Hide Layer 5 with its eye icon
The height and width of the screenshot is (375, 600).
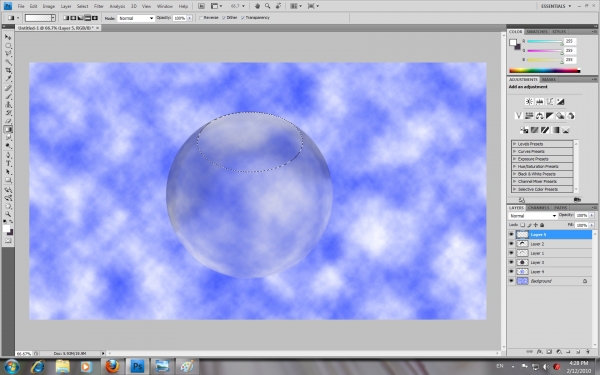tap(511, 234)
